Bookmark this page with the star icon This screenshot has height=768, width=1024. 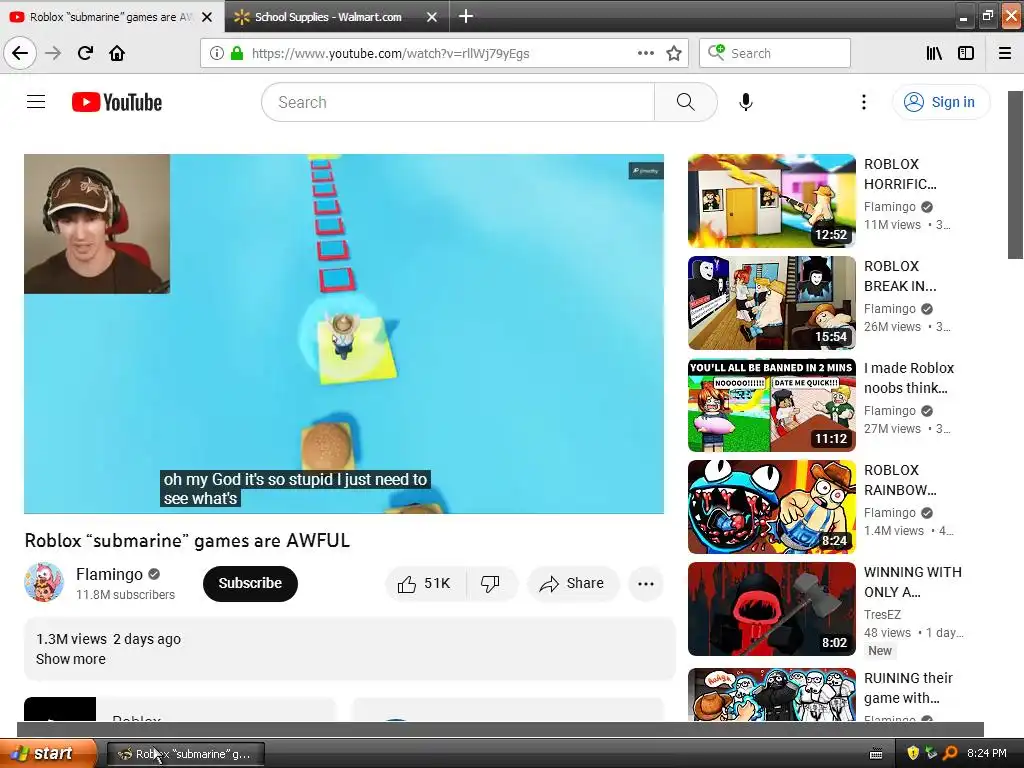point(674,54)
